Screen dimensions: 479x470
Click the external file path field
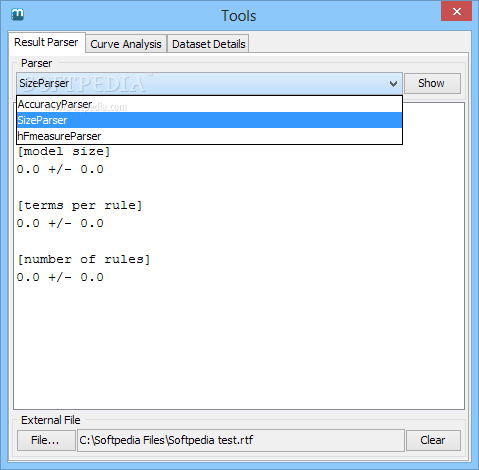[x=241, y=440]
